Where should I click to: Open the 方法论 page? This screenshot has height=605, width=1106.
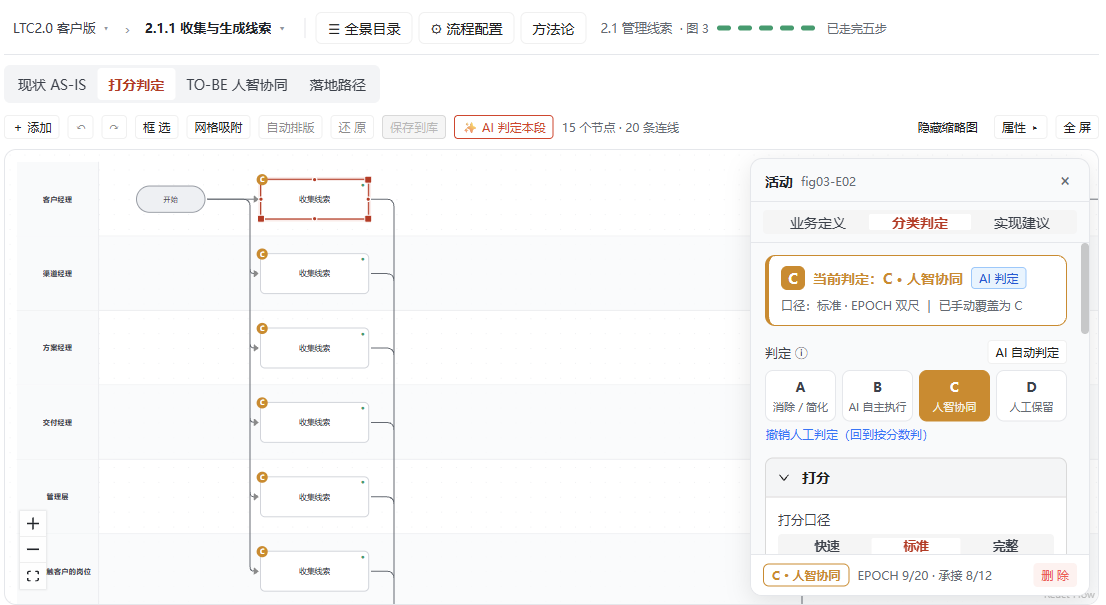(x=553, y=29)
